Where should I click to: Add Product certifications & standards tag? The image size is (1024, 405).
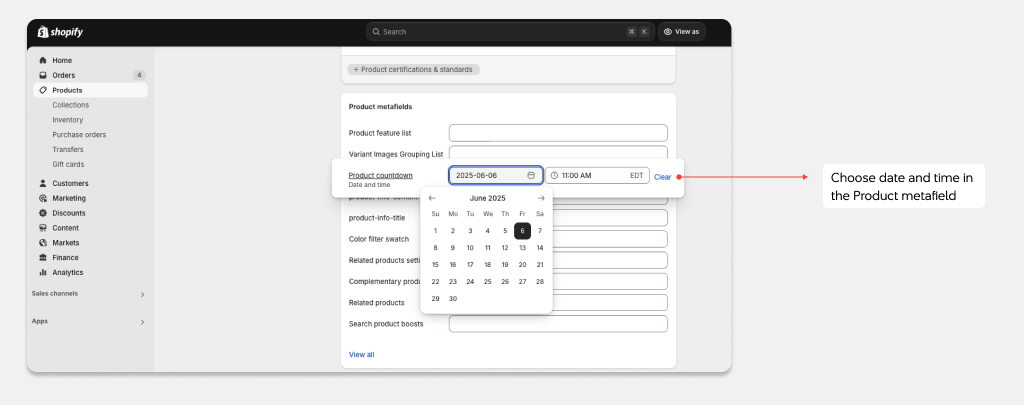[413, 70]
